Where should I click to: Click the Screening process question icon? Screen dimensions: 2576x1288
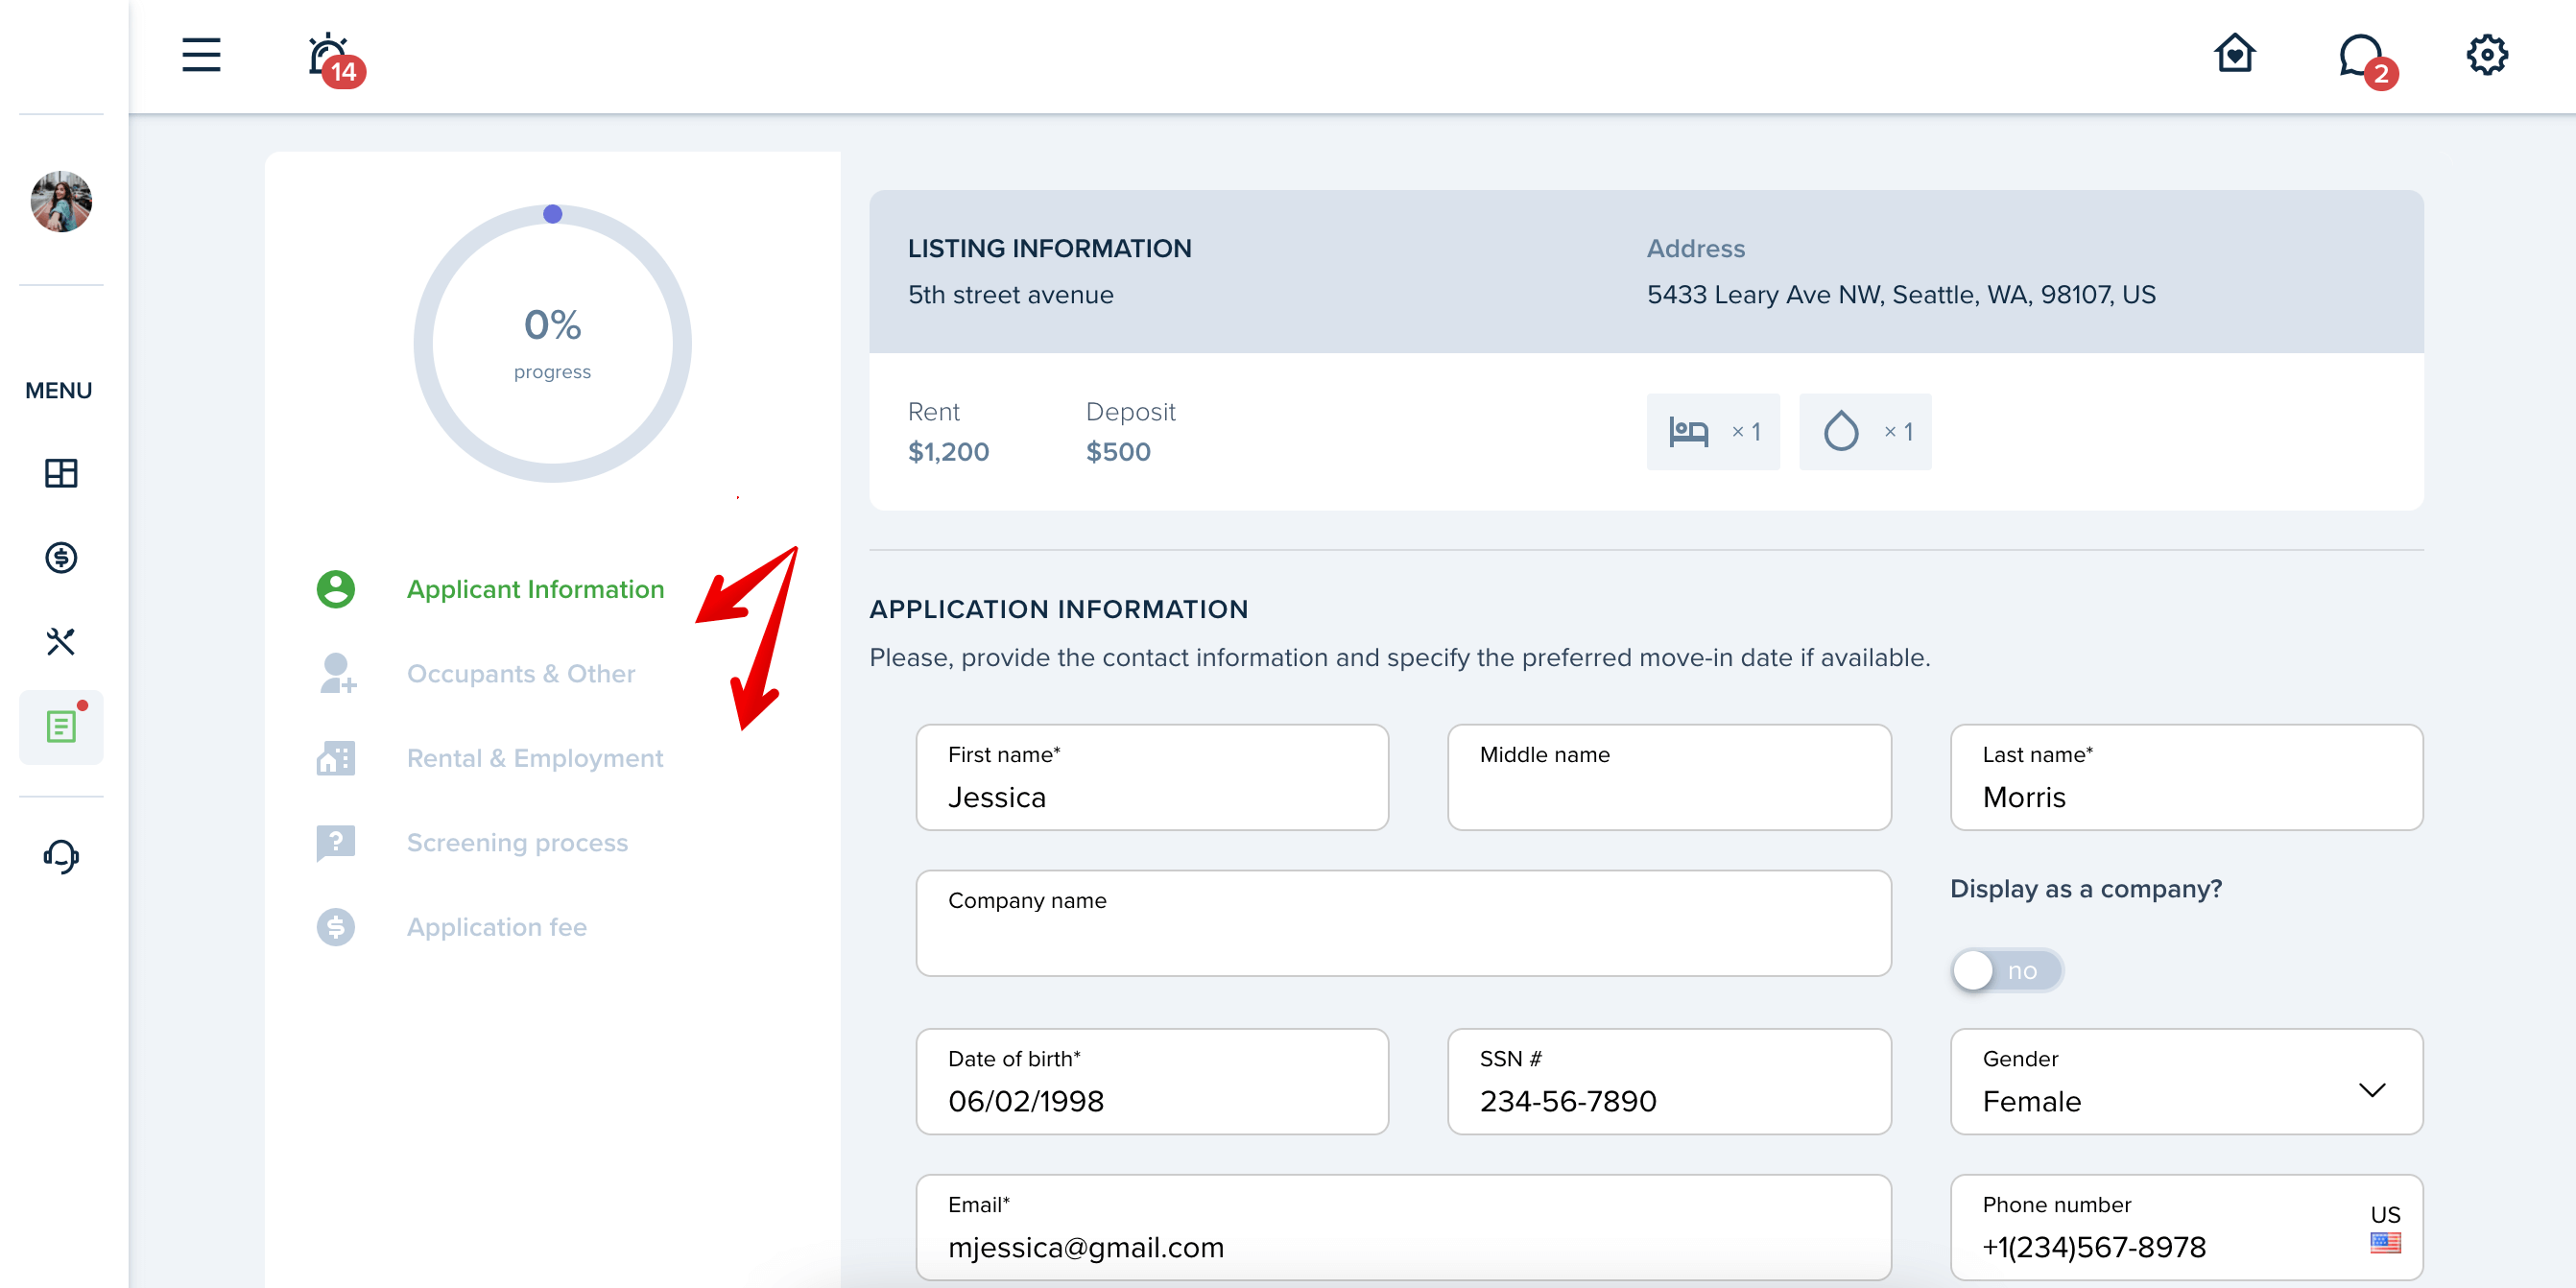point(336,843)
